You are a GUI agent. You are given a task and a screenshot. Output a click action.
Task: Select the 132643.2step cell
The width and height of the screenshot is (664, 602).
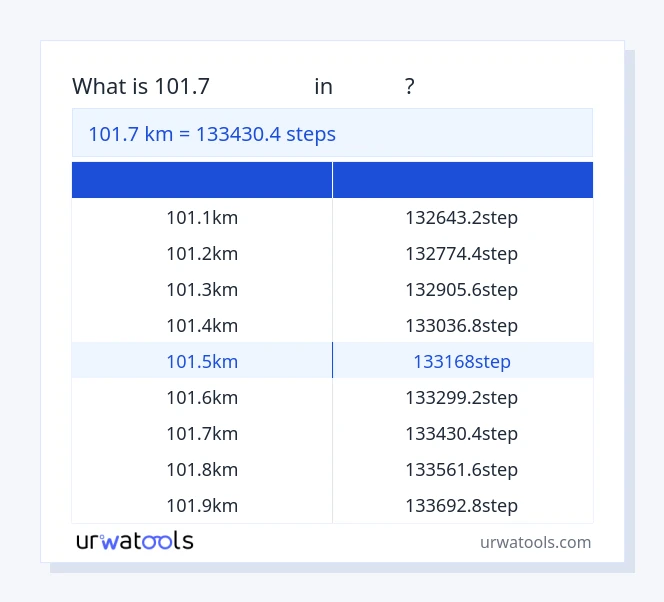[x=461, y=217]
